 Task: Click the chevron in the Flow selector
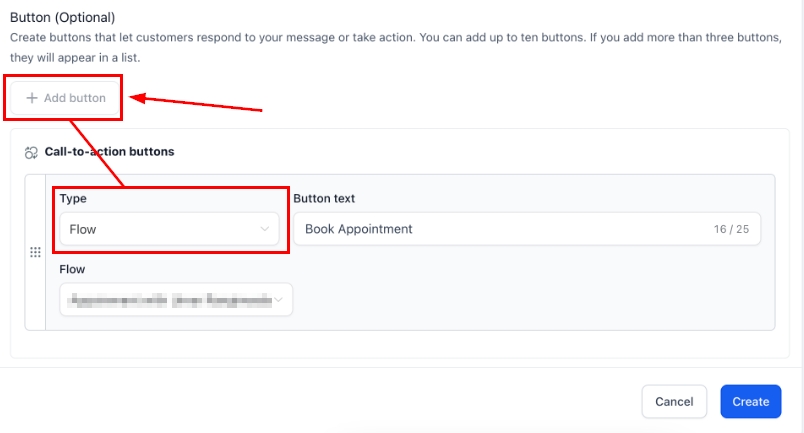[279, 299]
